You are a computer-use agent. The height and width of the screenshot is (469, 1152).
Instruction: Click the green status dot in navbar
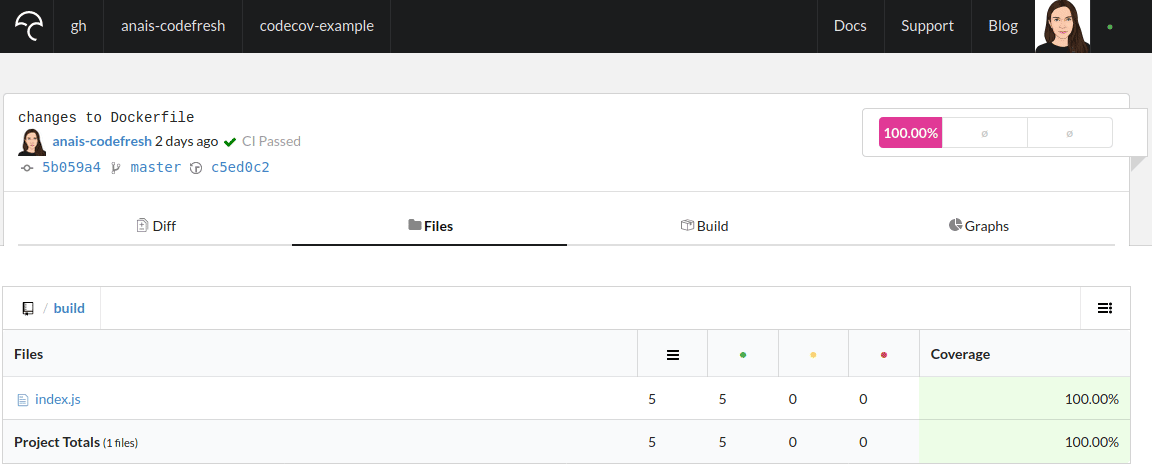[1110, 27]
